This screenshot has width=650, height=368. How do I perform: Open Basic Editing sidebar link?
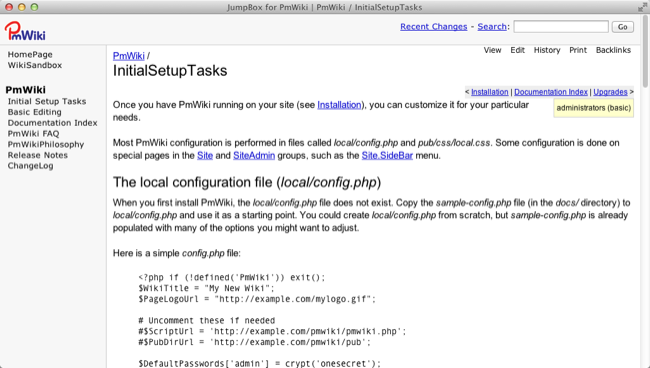[x=34, y=112]
